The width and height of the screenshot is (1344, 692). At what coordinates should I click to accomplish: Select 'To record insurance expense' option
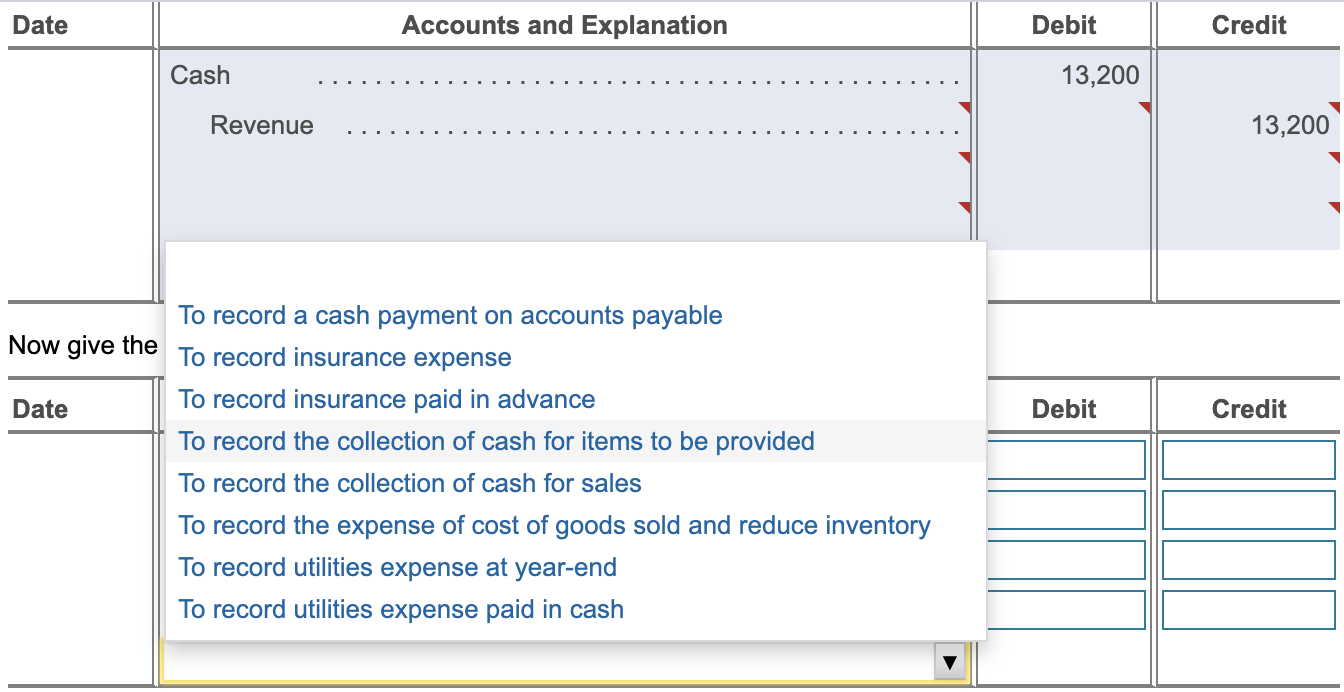(x=344, y=357)
